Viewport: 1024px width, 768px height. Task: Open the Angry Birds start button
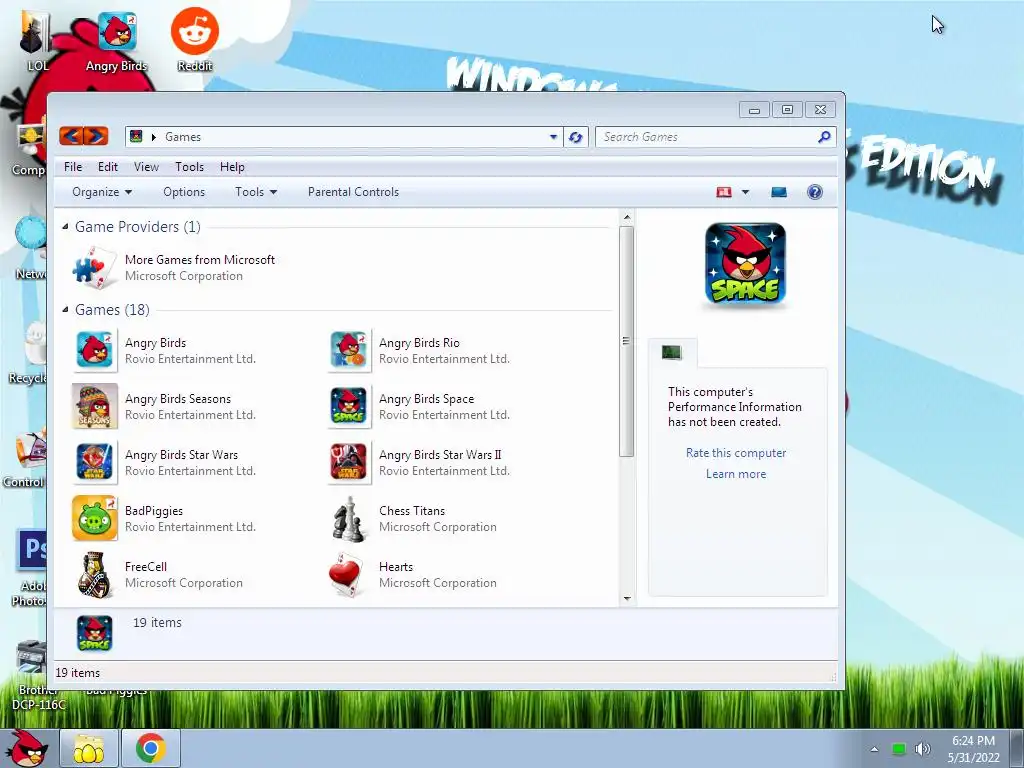coord(26,748)
